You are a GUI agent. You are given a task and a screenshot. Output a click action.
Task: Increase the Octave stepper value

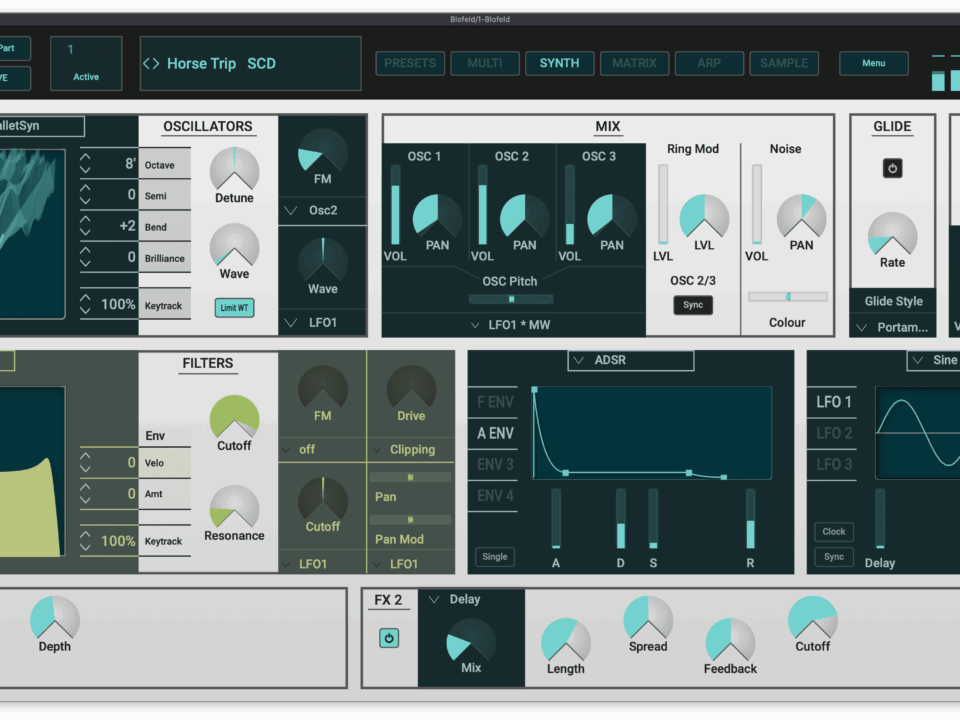pyautogui.click(x=85, y=158)
